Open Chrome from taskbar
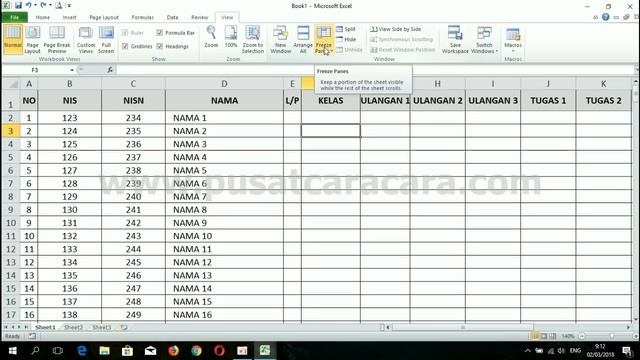Image resolution: width=640 pixels, height=360 pixels. (196, 351)
